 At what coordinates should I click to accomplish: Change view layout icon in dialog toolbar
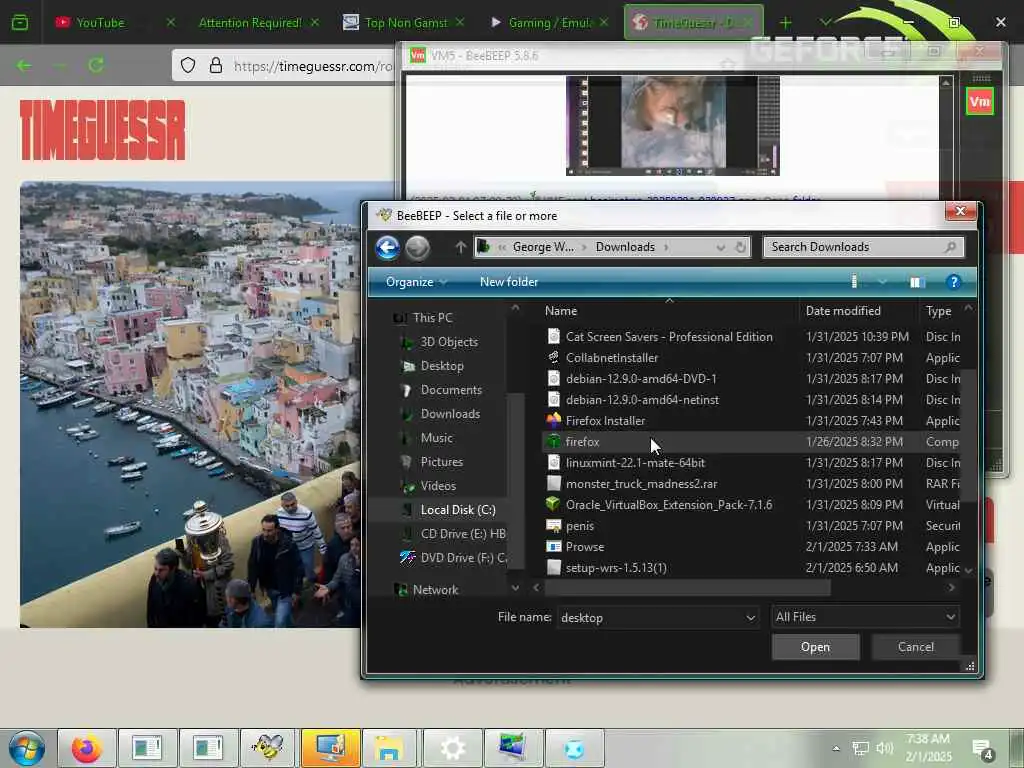(x=854, y=281)
